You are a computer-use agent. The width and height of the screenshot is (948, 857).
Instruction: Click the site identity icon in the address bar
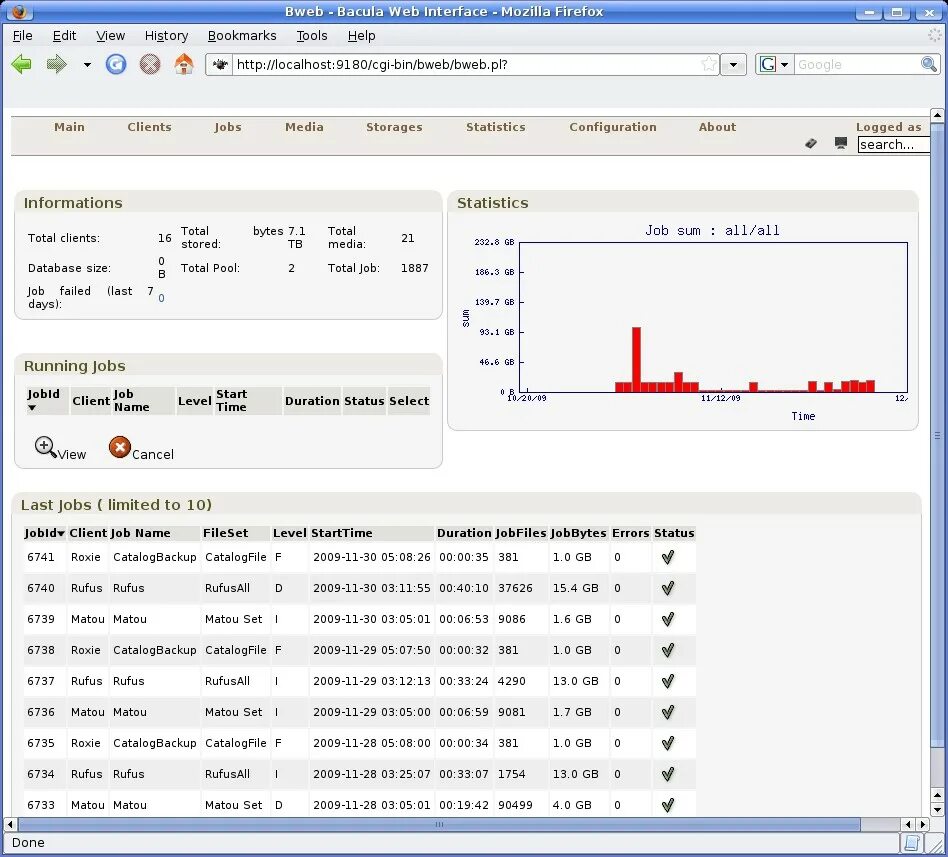[x=220, y=64]
